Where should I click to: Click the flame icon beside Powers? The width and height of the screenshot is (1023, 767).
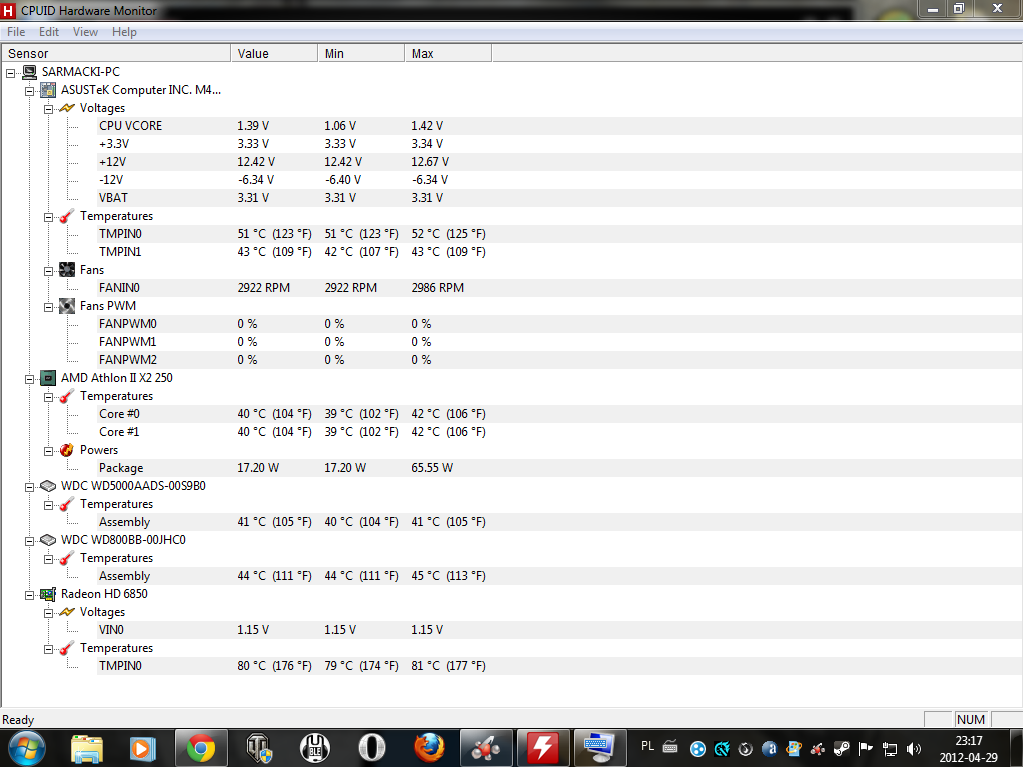pyautogui.click(x=67, y=450)
